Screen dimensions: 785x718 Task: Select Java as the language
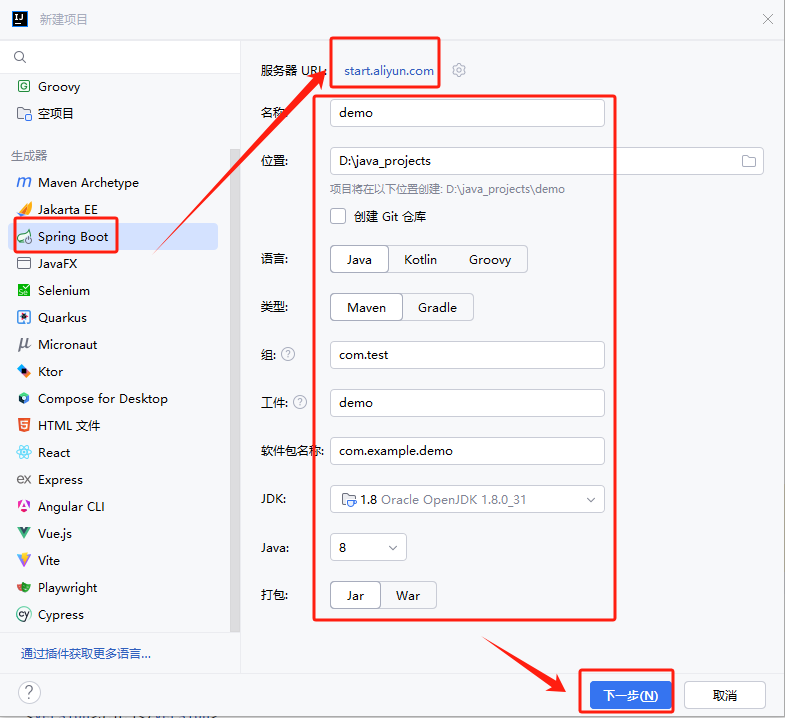click(359, 259)
